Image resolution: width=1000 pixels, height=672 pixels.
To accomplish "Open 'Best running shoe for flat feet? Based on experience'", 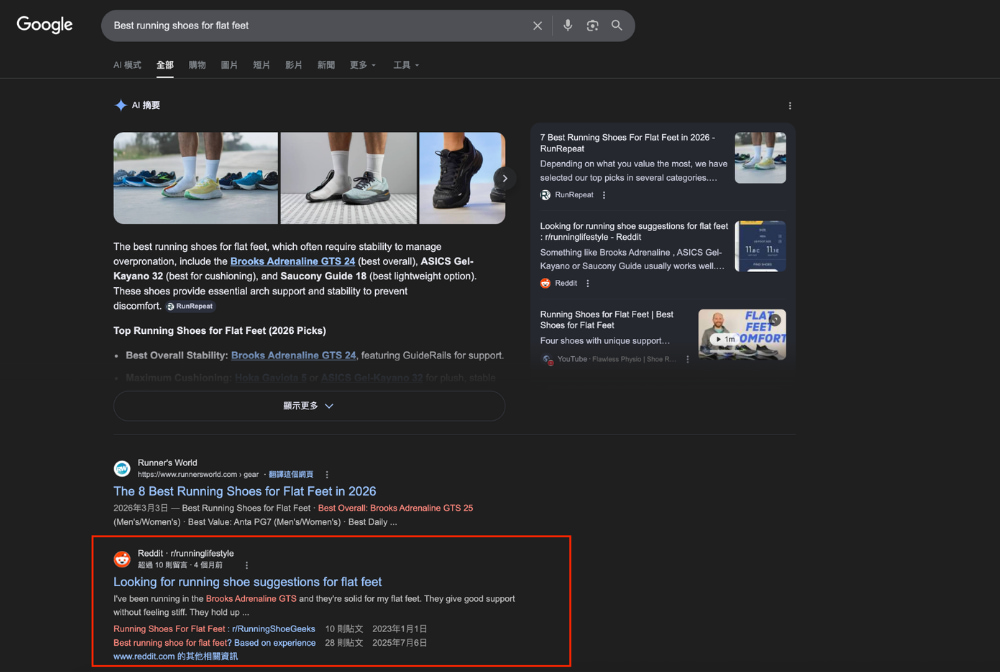I will pyautogui.click(x=214, y=643).
